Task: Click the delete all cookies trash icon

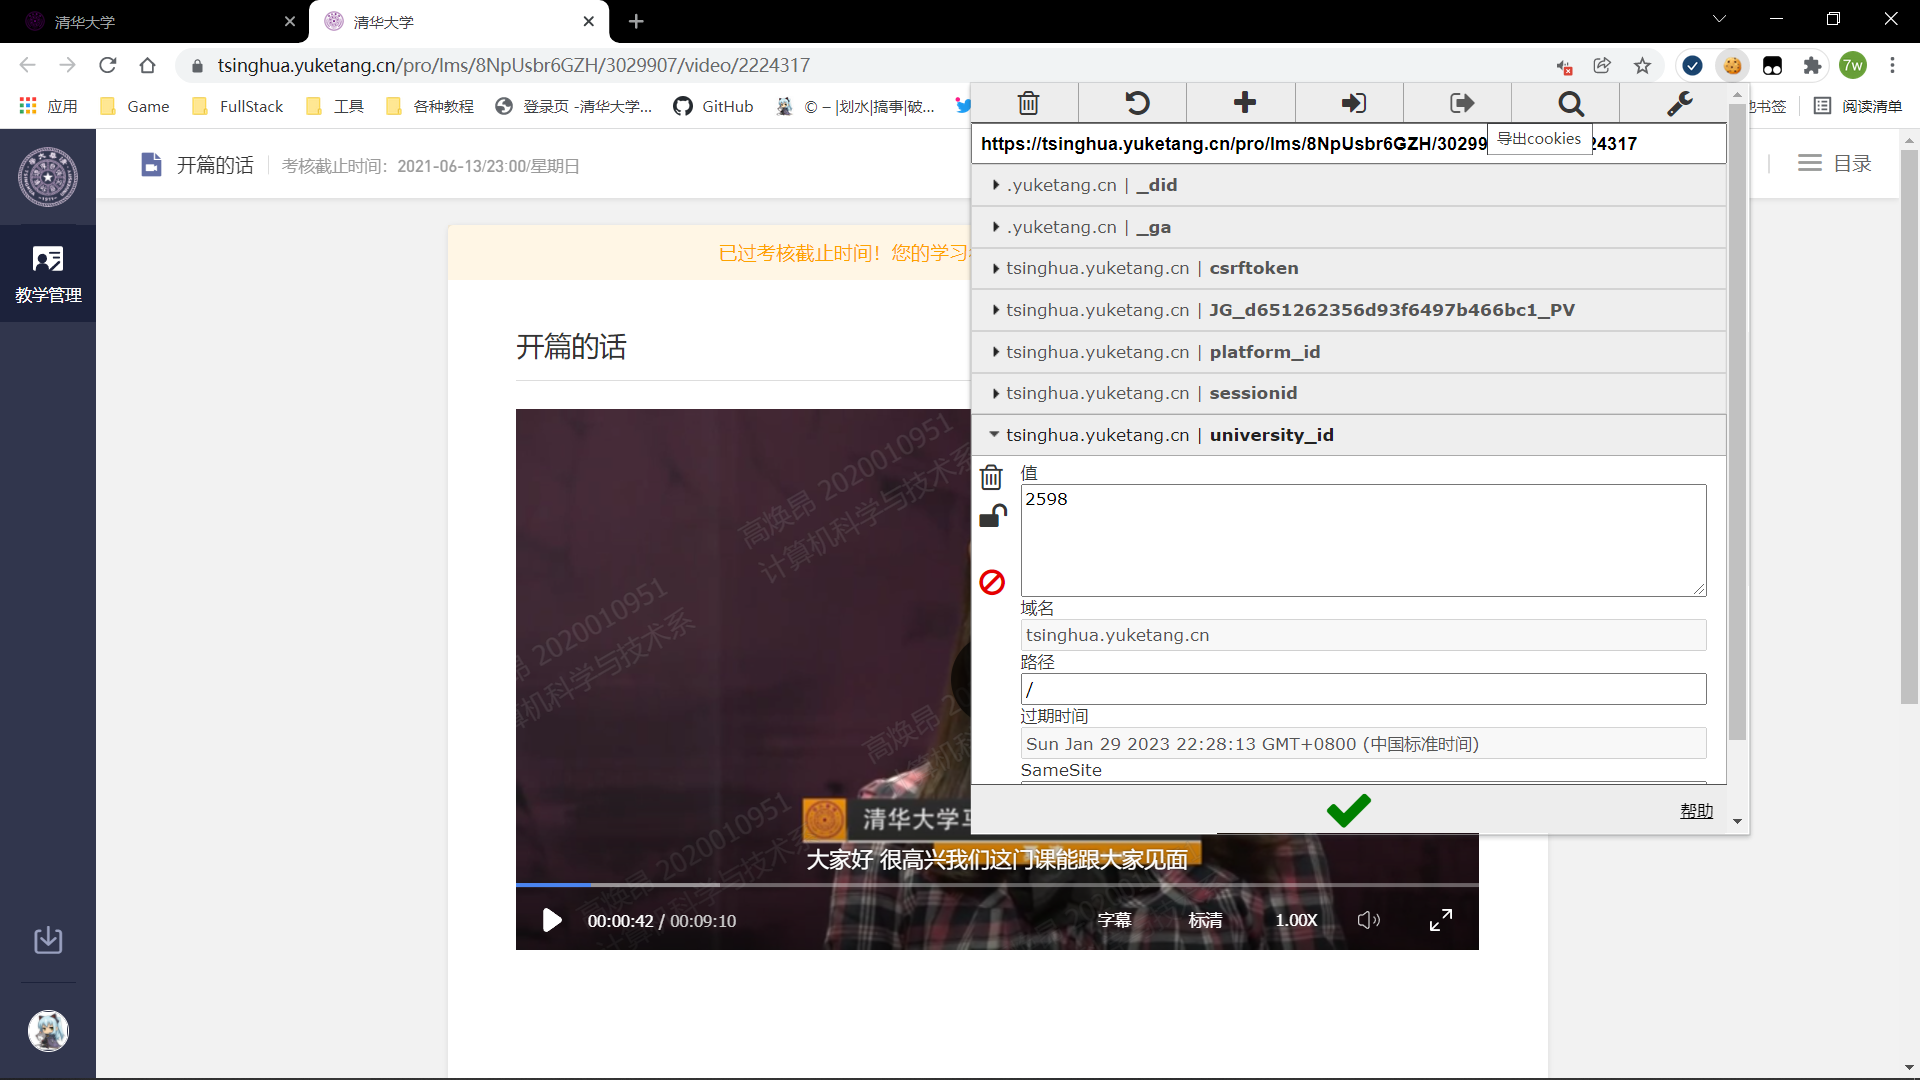Action: [x=1028, y=103]
